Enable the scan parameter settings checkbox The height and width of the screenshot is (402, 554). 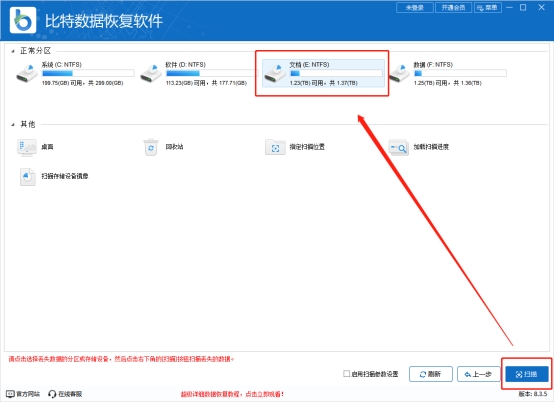point(347,373)
